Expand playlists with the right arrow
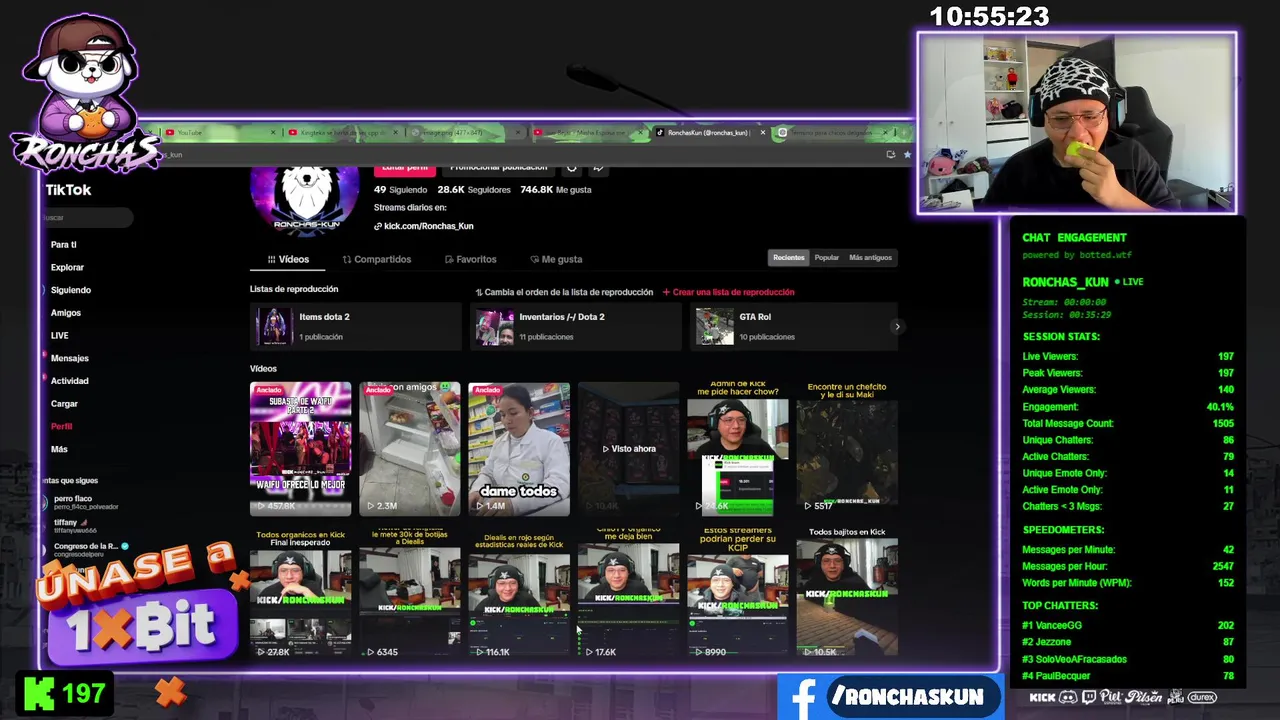The width and height of the screenshot is (1280, 720). coord(897,326)
